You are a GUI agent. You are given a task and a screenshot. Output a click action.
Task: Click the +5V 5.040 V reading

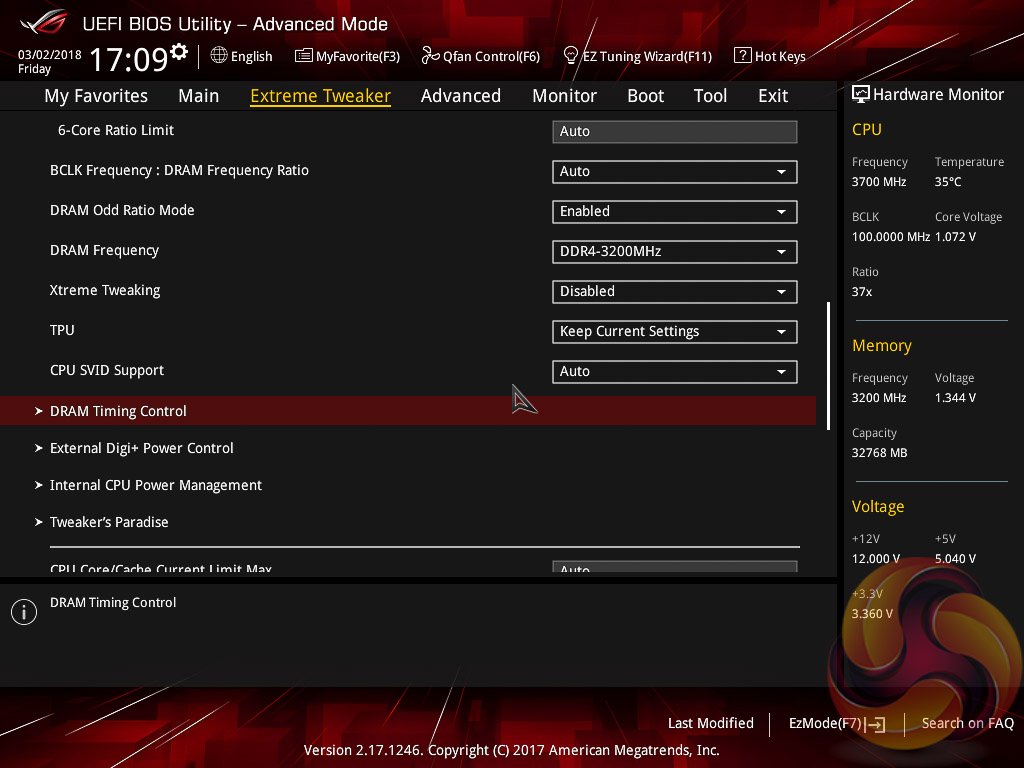tap(955, 559)
